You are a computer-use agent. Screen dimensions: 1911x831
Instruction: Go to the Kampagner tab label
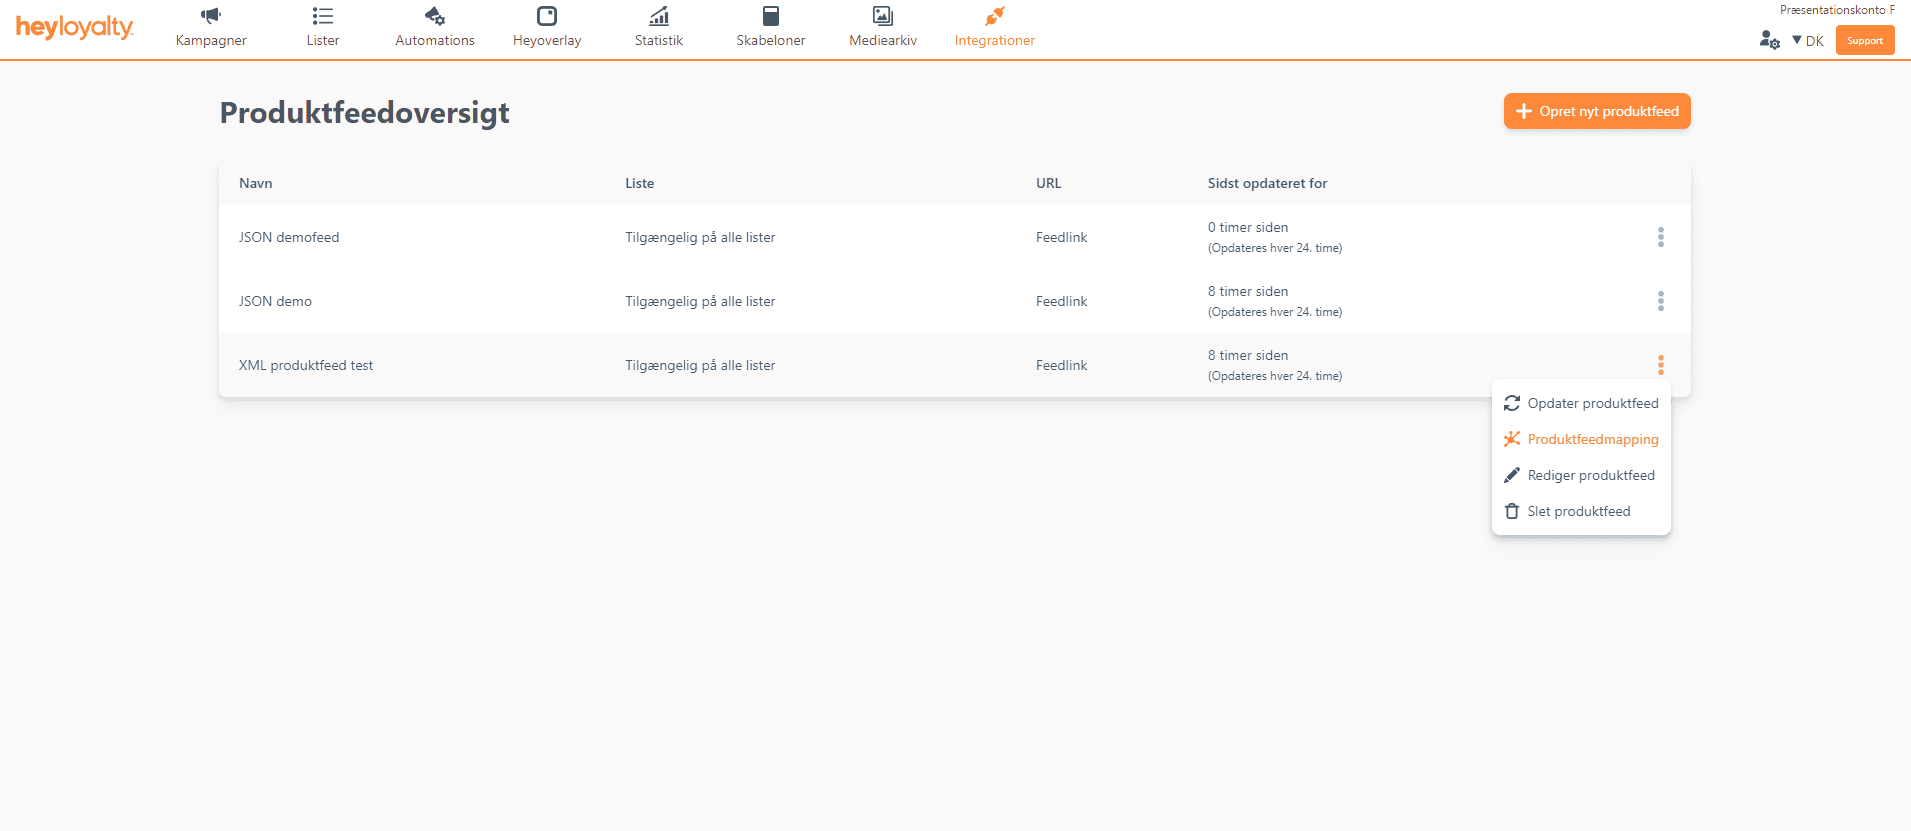click(x=211, y=41)
